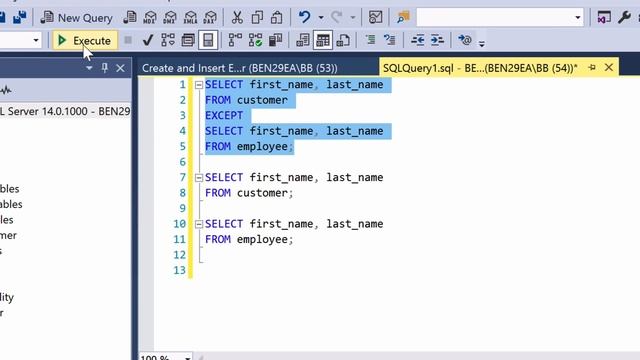Click the Execute button
This screenshot has width=640, height=360.
click(85, 40)
